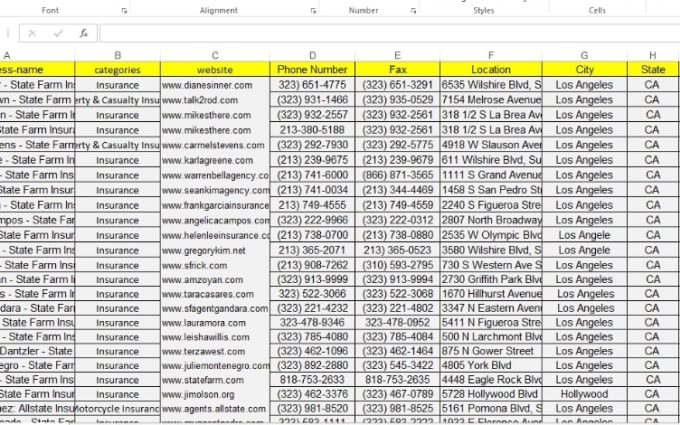
Task: Select phone number (213) 908-7262
Action: [312, 265]
